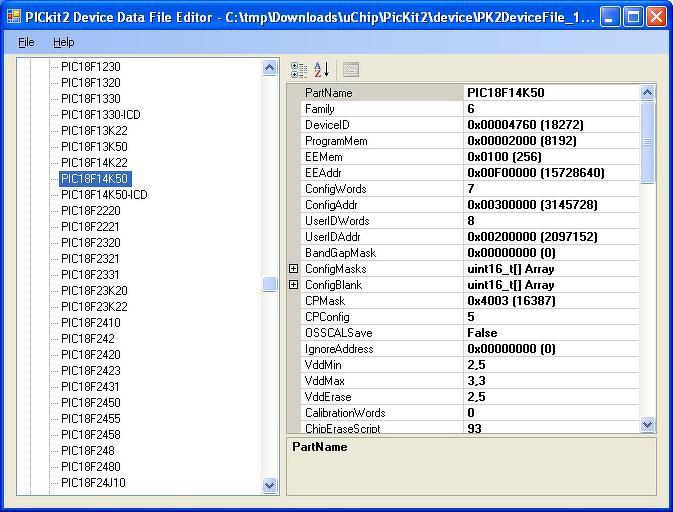Select the CPConfig property label
The width and height of the screenshot is (673, 512).
pyautogui.click(x=327, y=317)
